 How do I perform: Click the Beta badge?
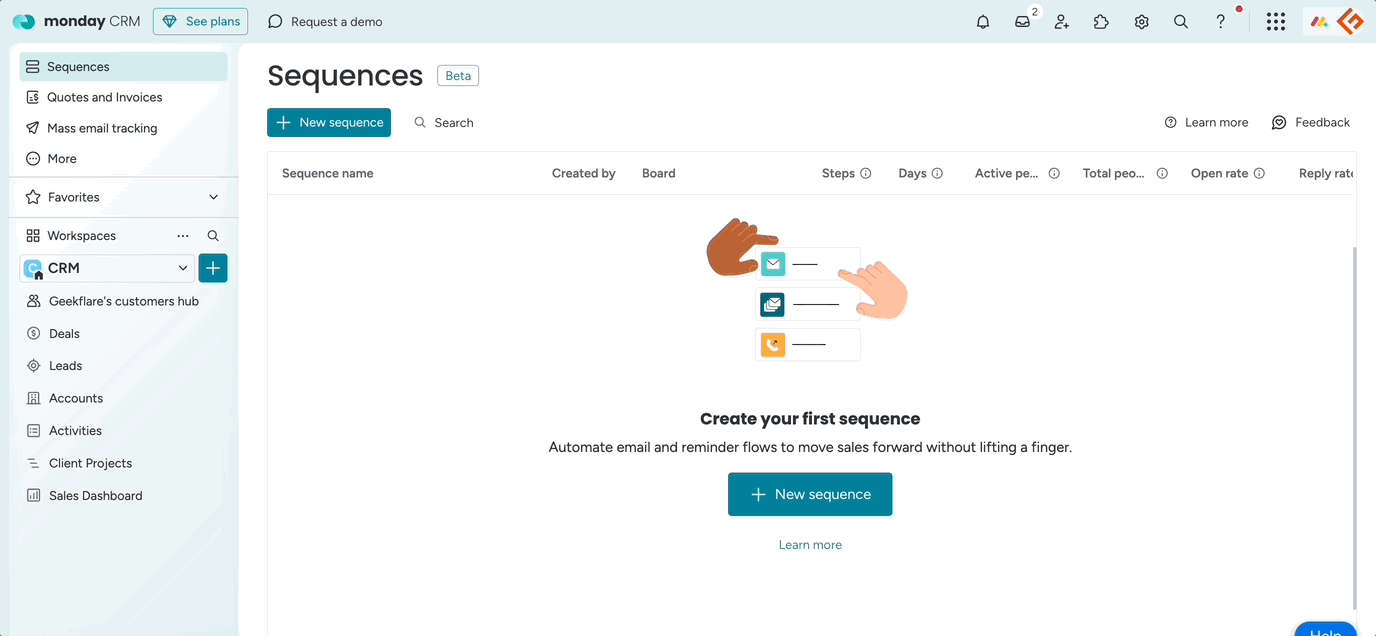point(458,76)
